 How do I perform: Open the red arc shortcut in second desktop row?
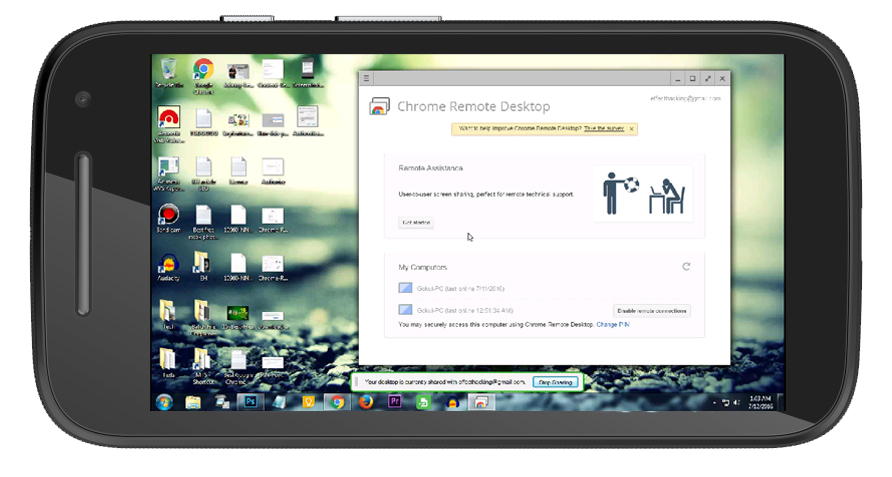click(x=168, y=124)
